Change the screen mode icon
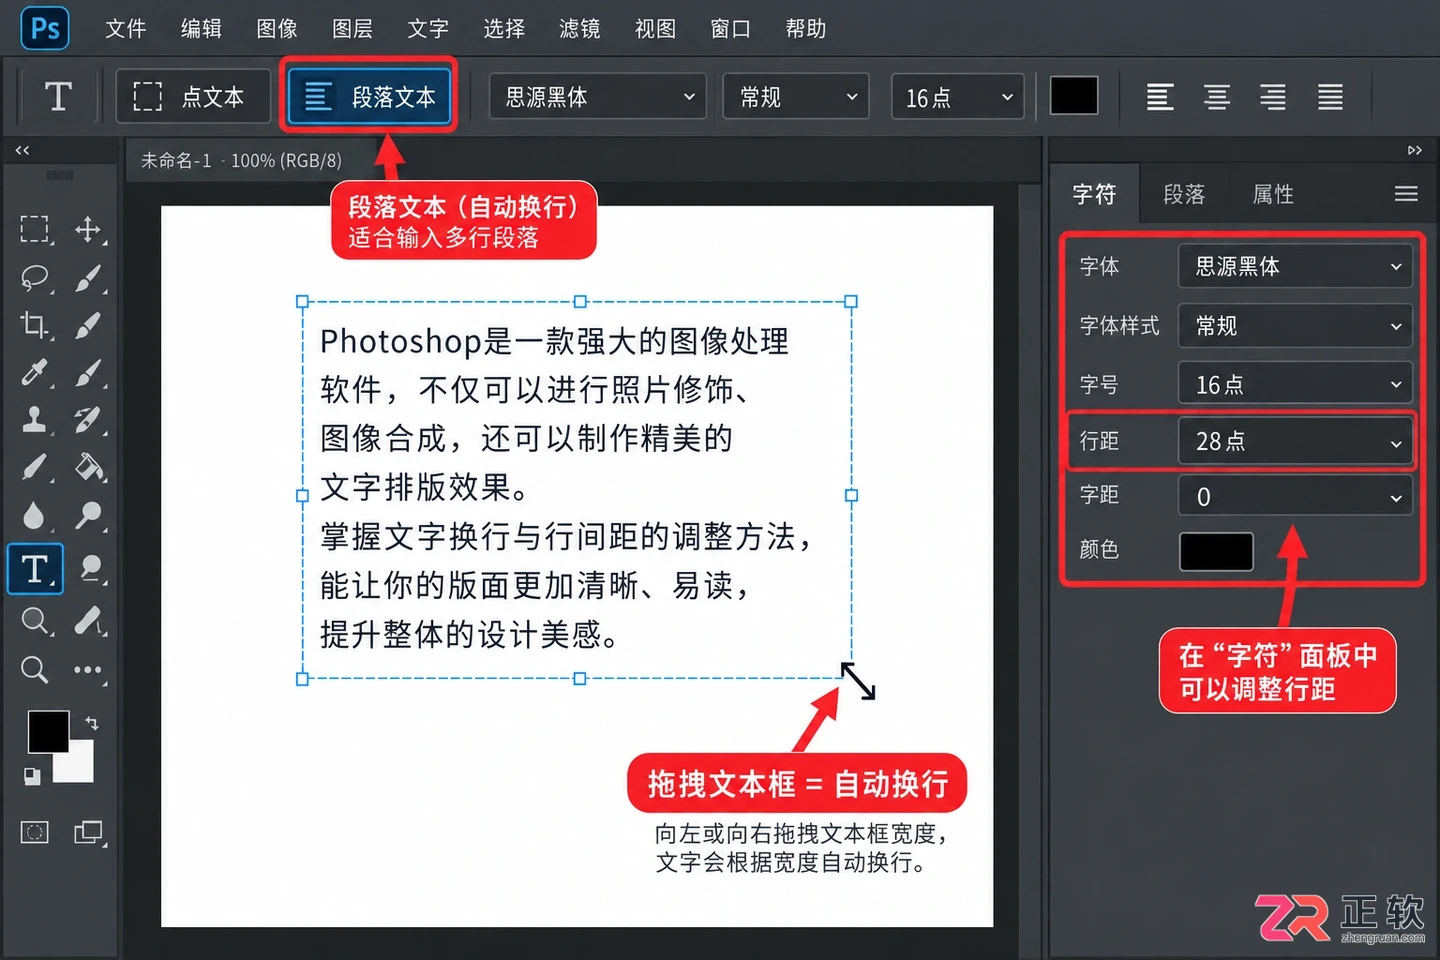This screenshot has height=960, width=1440. tap(88, 832)
